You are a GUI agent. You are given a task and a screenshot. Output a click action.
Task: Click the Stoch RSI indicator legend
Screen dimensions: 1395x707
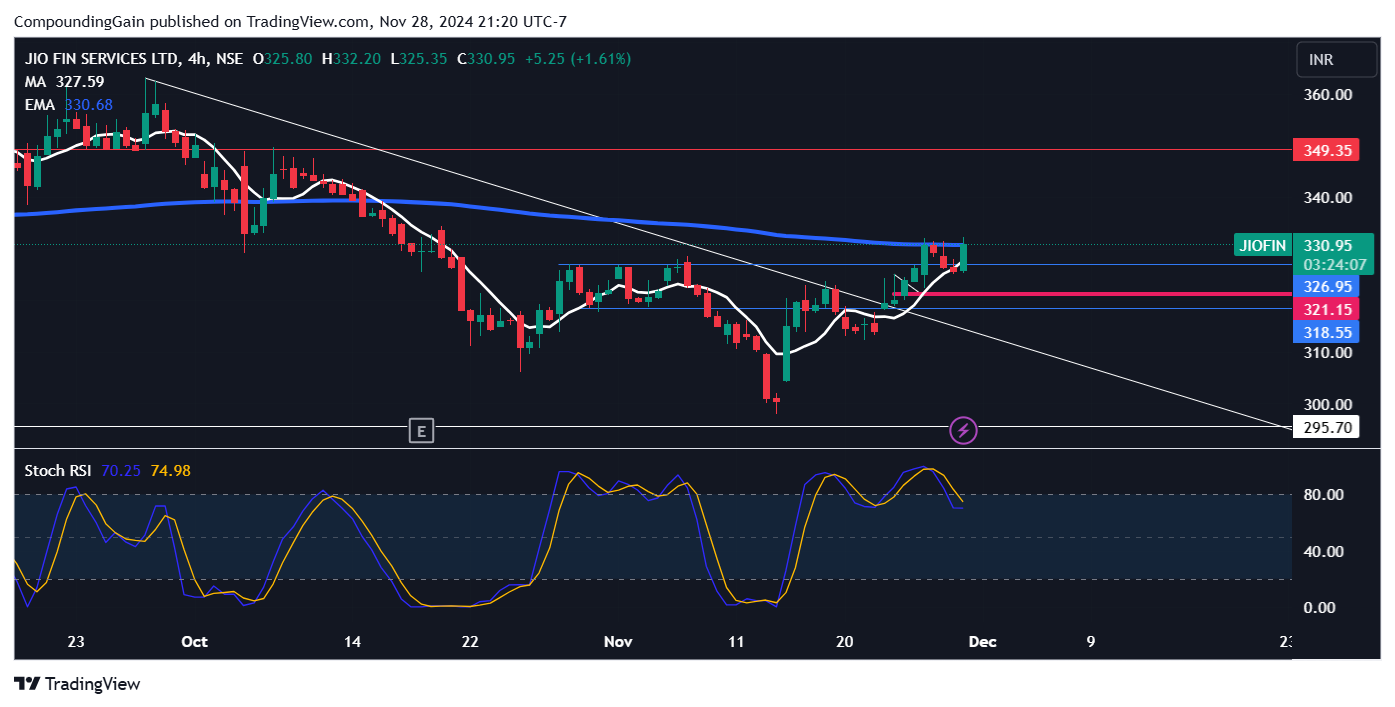coord(56,471)
